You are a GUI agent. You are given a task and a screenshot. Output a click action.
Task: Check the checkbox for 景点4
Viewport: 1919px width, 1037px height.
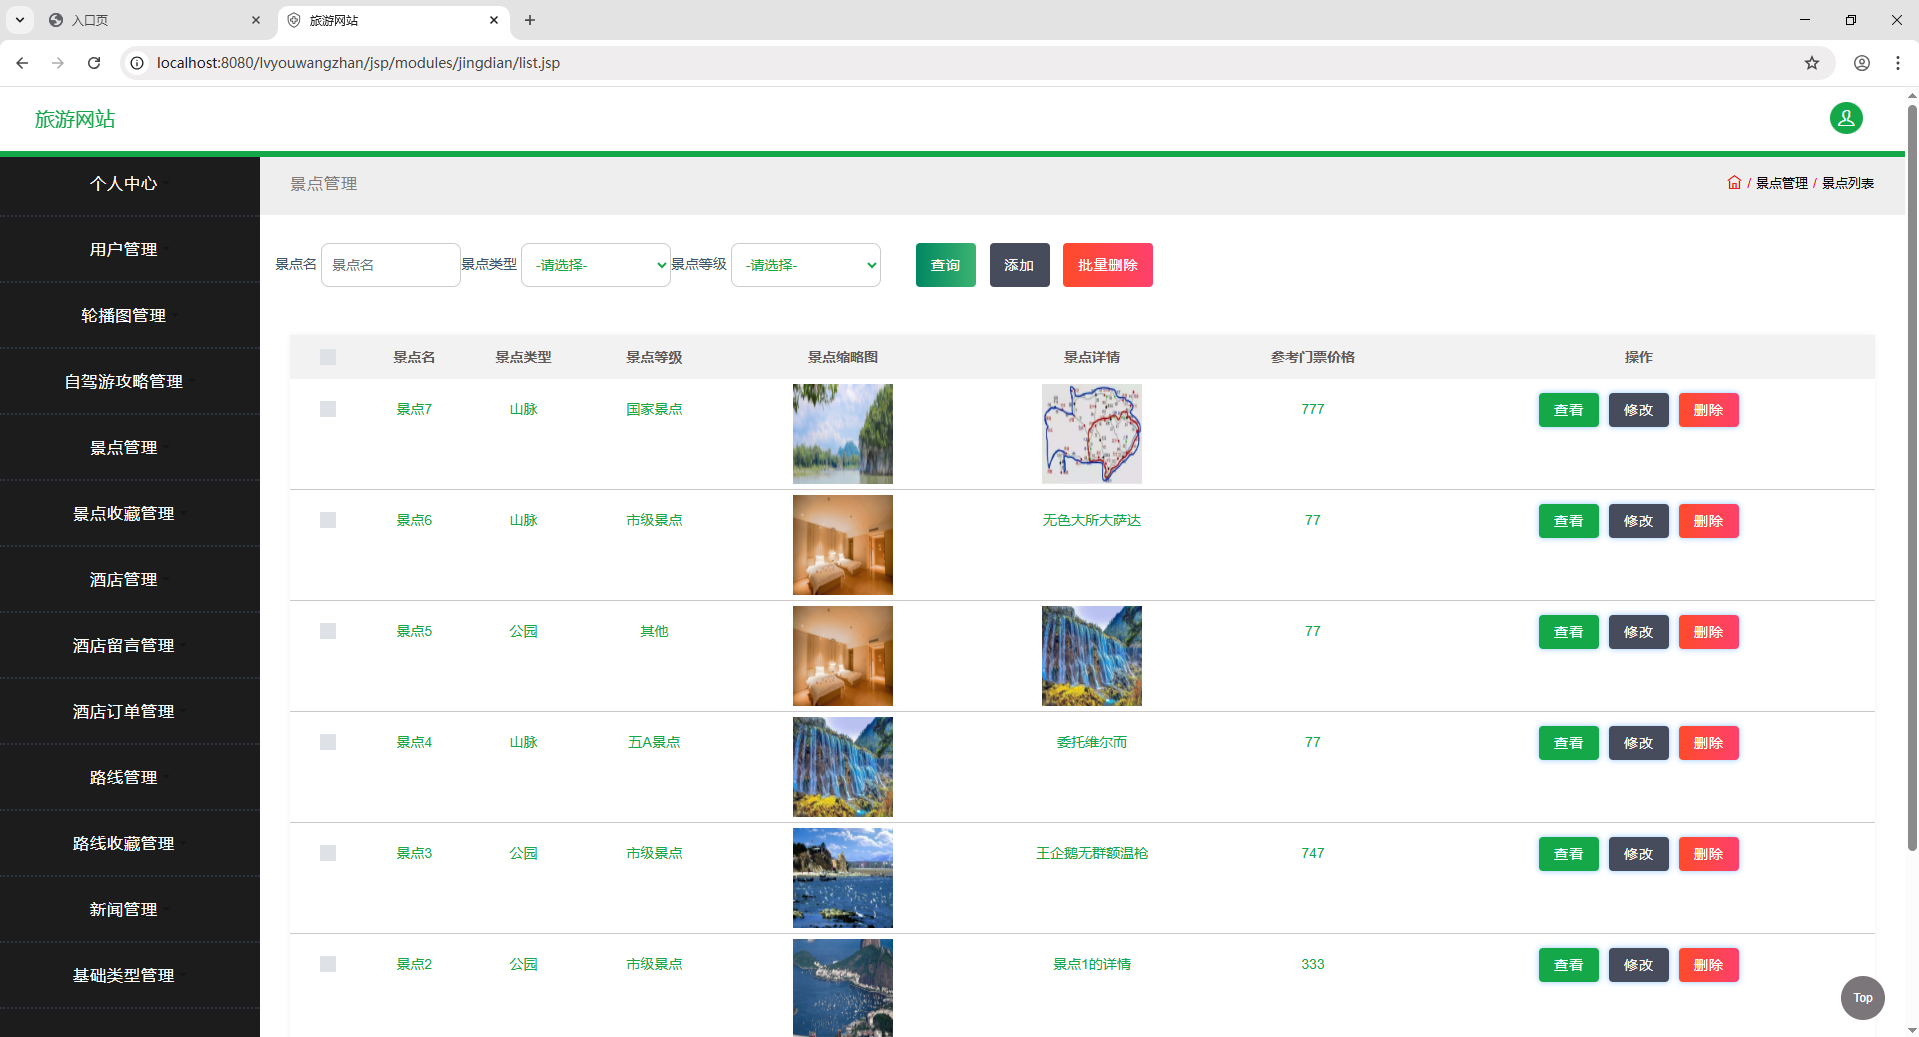pyautogui.click(x=328, y=742)
